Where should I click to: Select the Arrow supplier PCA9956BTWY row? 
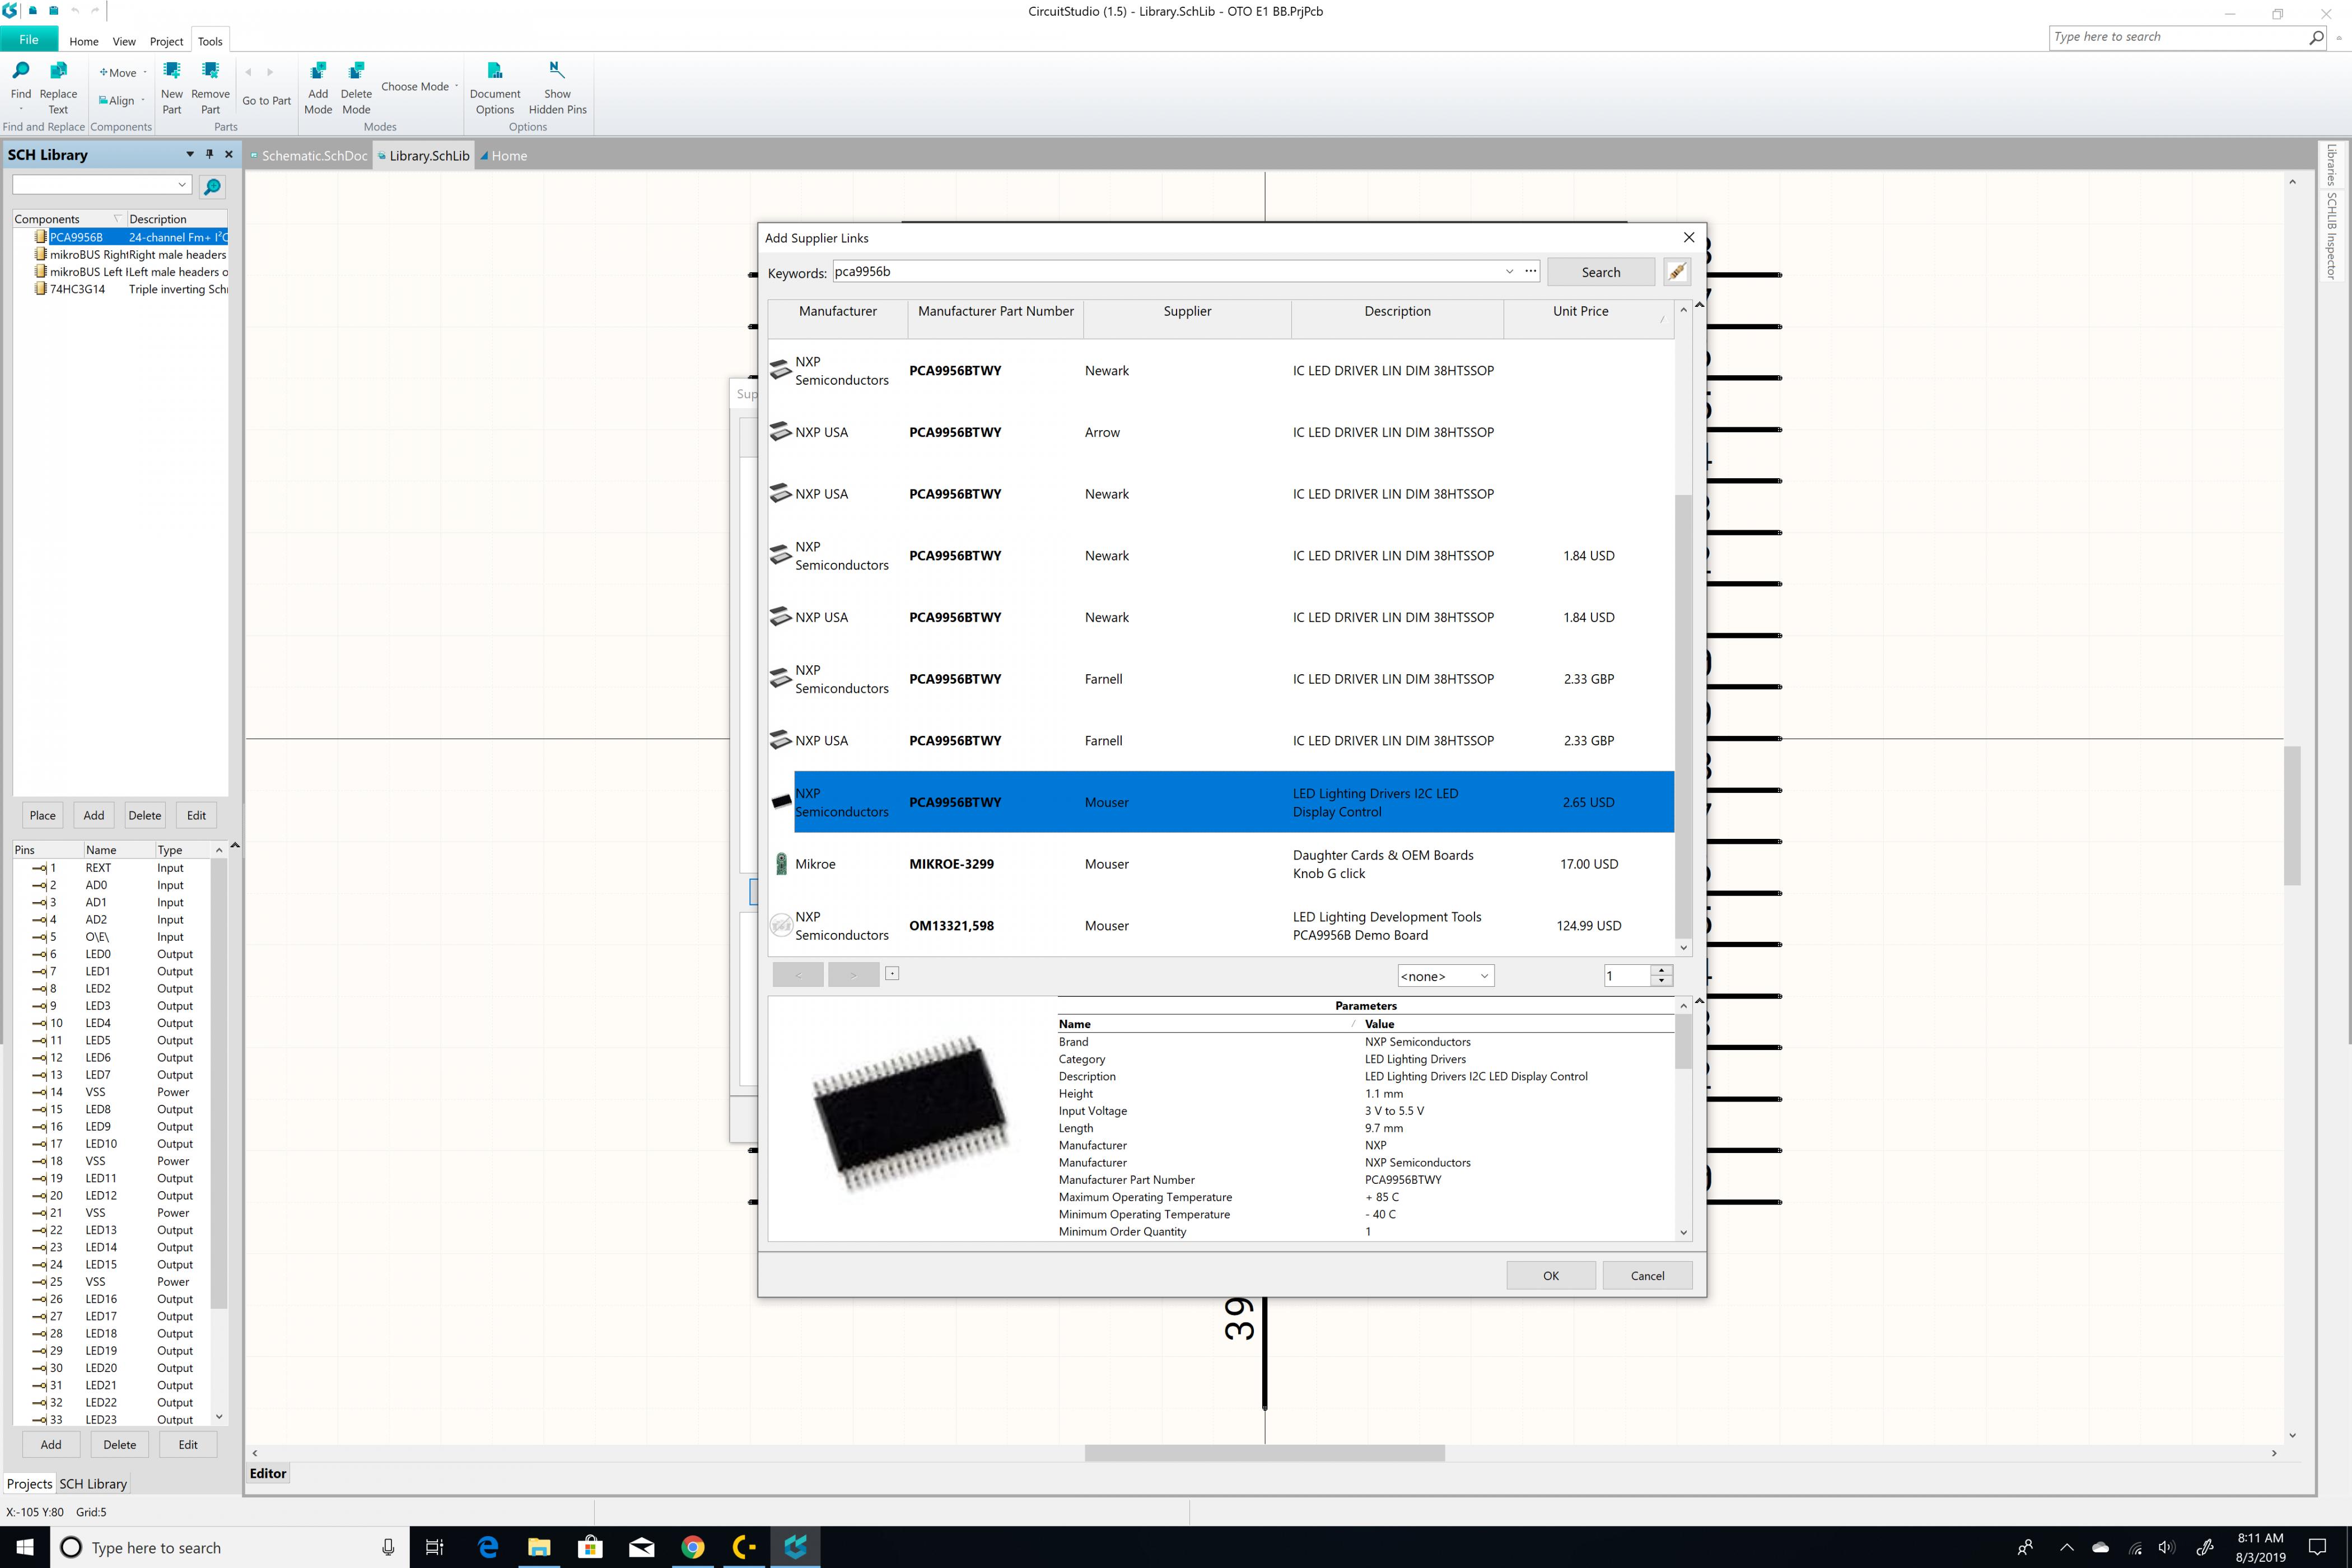[1220, 432]
